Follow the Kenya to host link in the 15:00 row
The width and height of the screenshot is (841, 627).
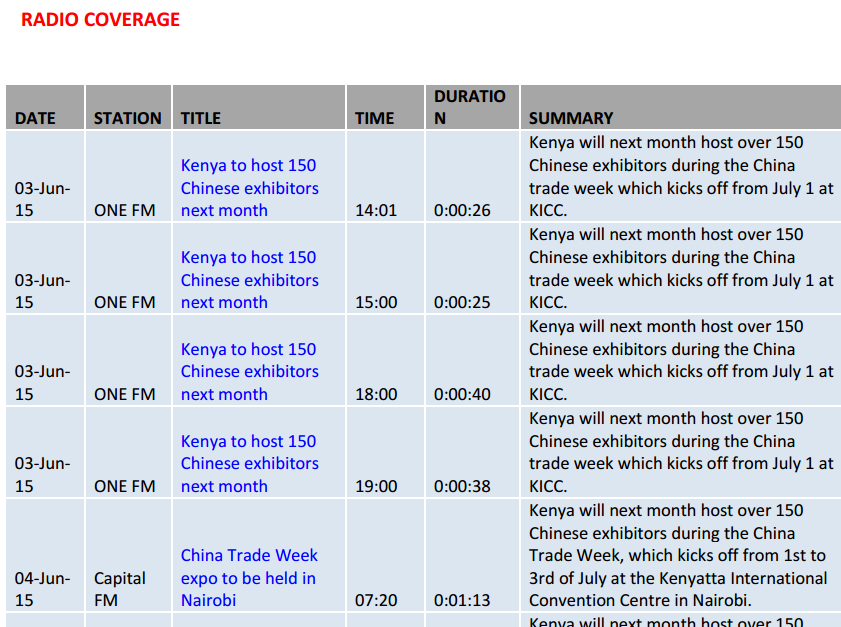click(x=249, y=280)
